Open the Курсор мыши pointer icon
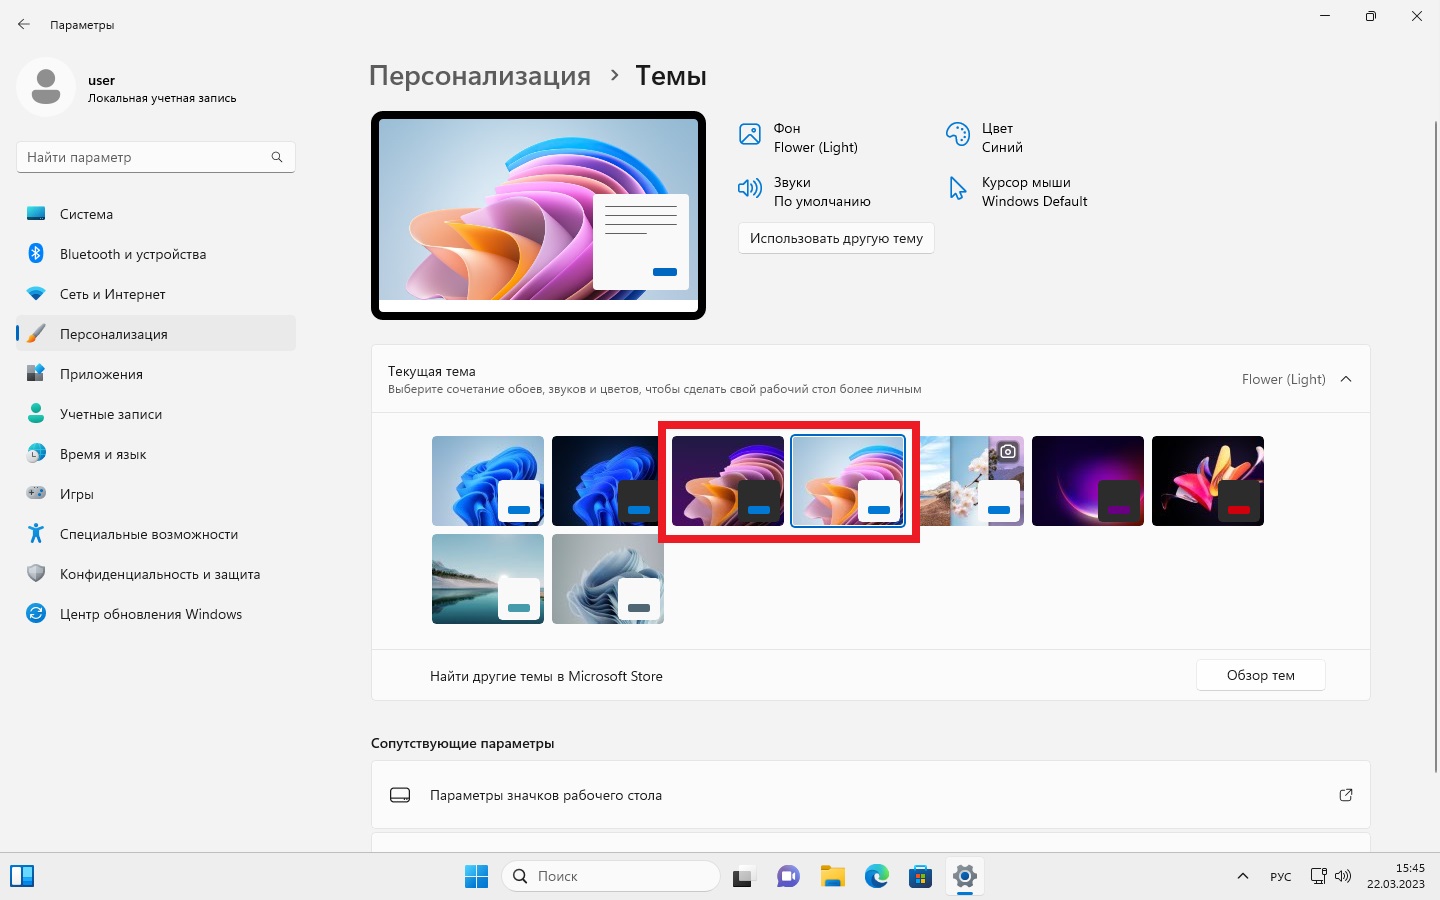This screenshot has width=1440, height=900. tap(958, 188)
